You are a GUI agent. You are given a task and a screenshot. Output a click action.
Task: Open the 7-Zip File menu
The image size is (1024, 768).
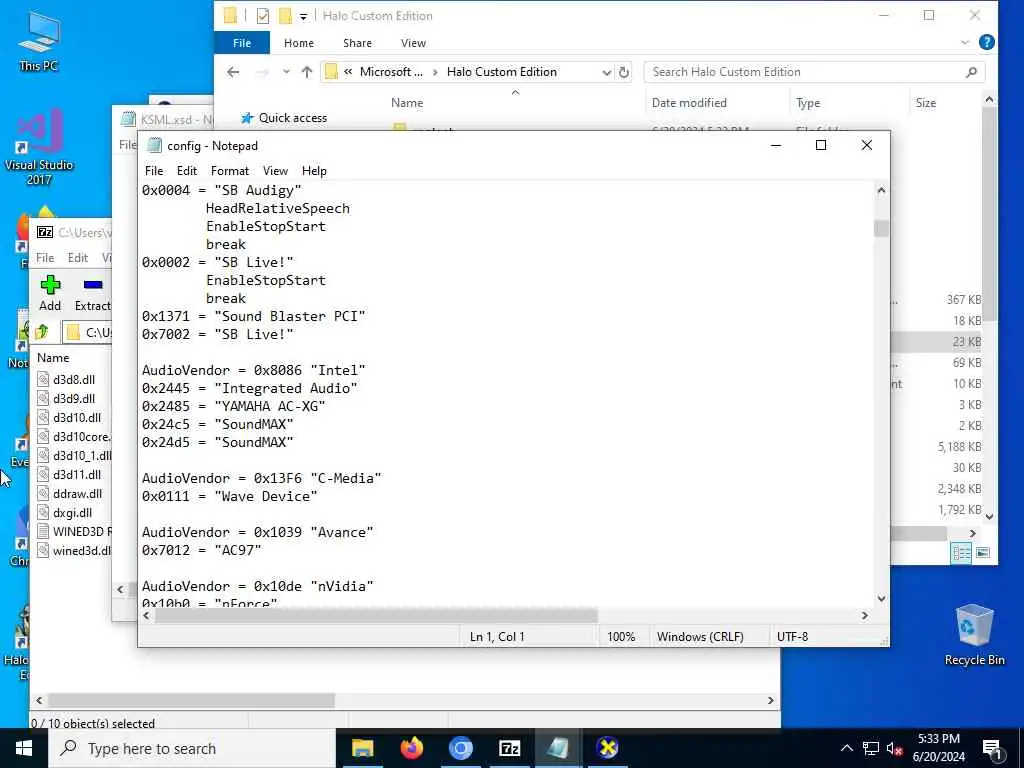45,257
